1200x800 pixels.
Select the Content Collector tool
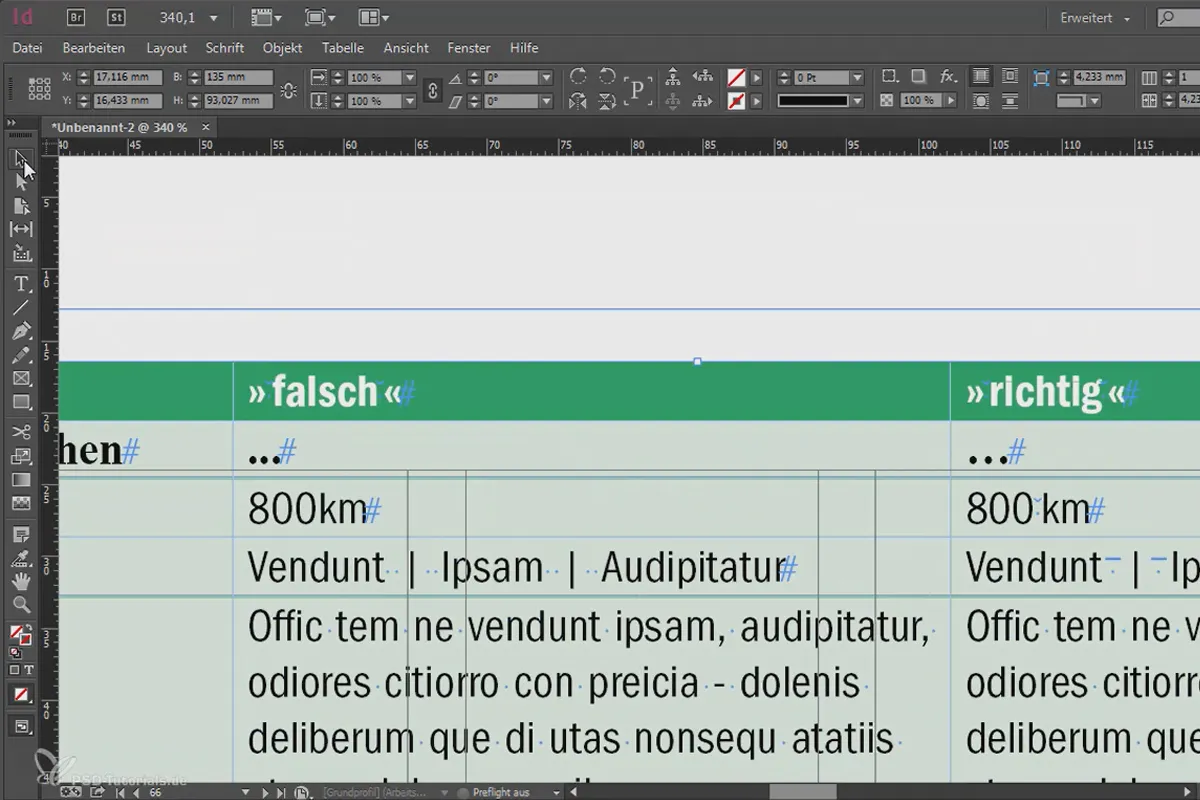pos(21,254)
